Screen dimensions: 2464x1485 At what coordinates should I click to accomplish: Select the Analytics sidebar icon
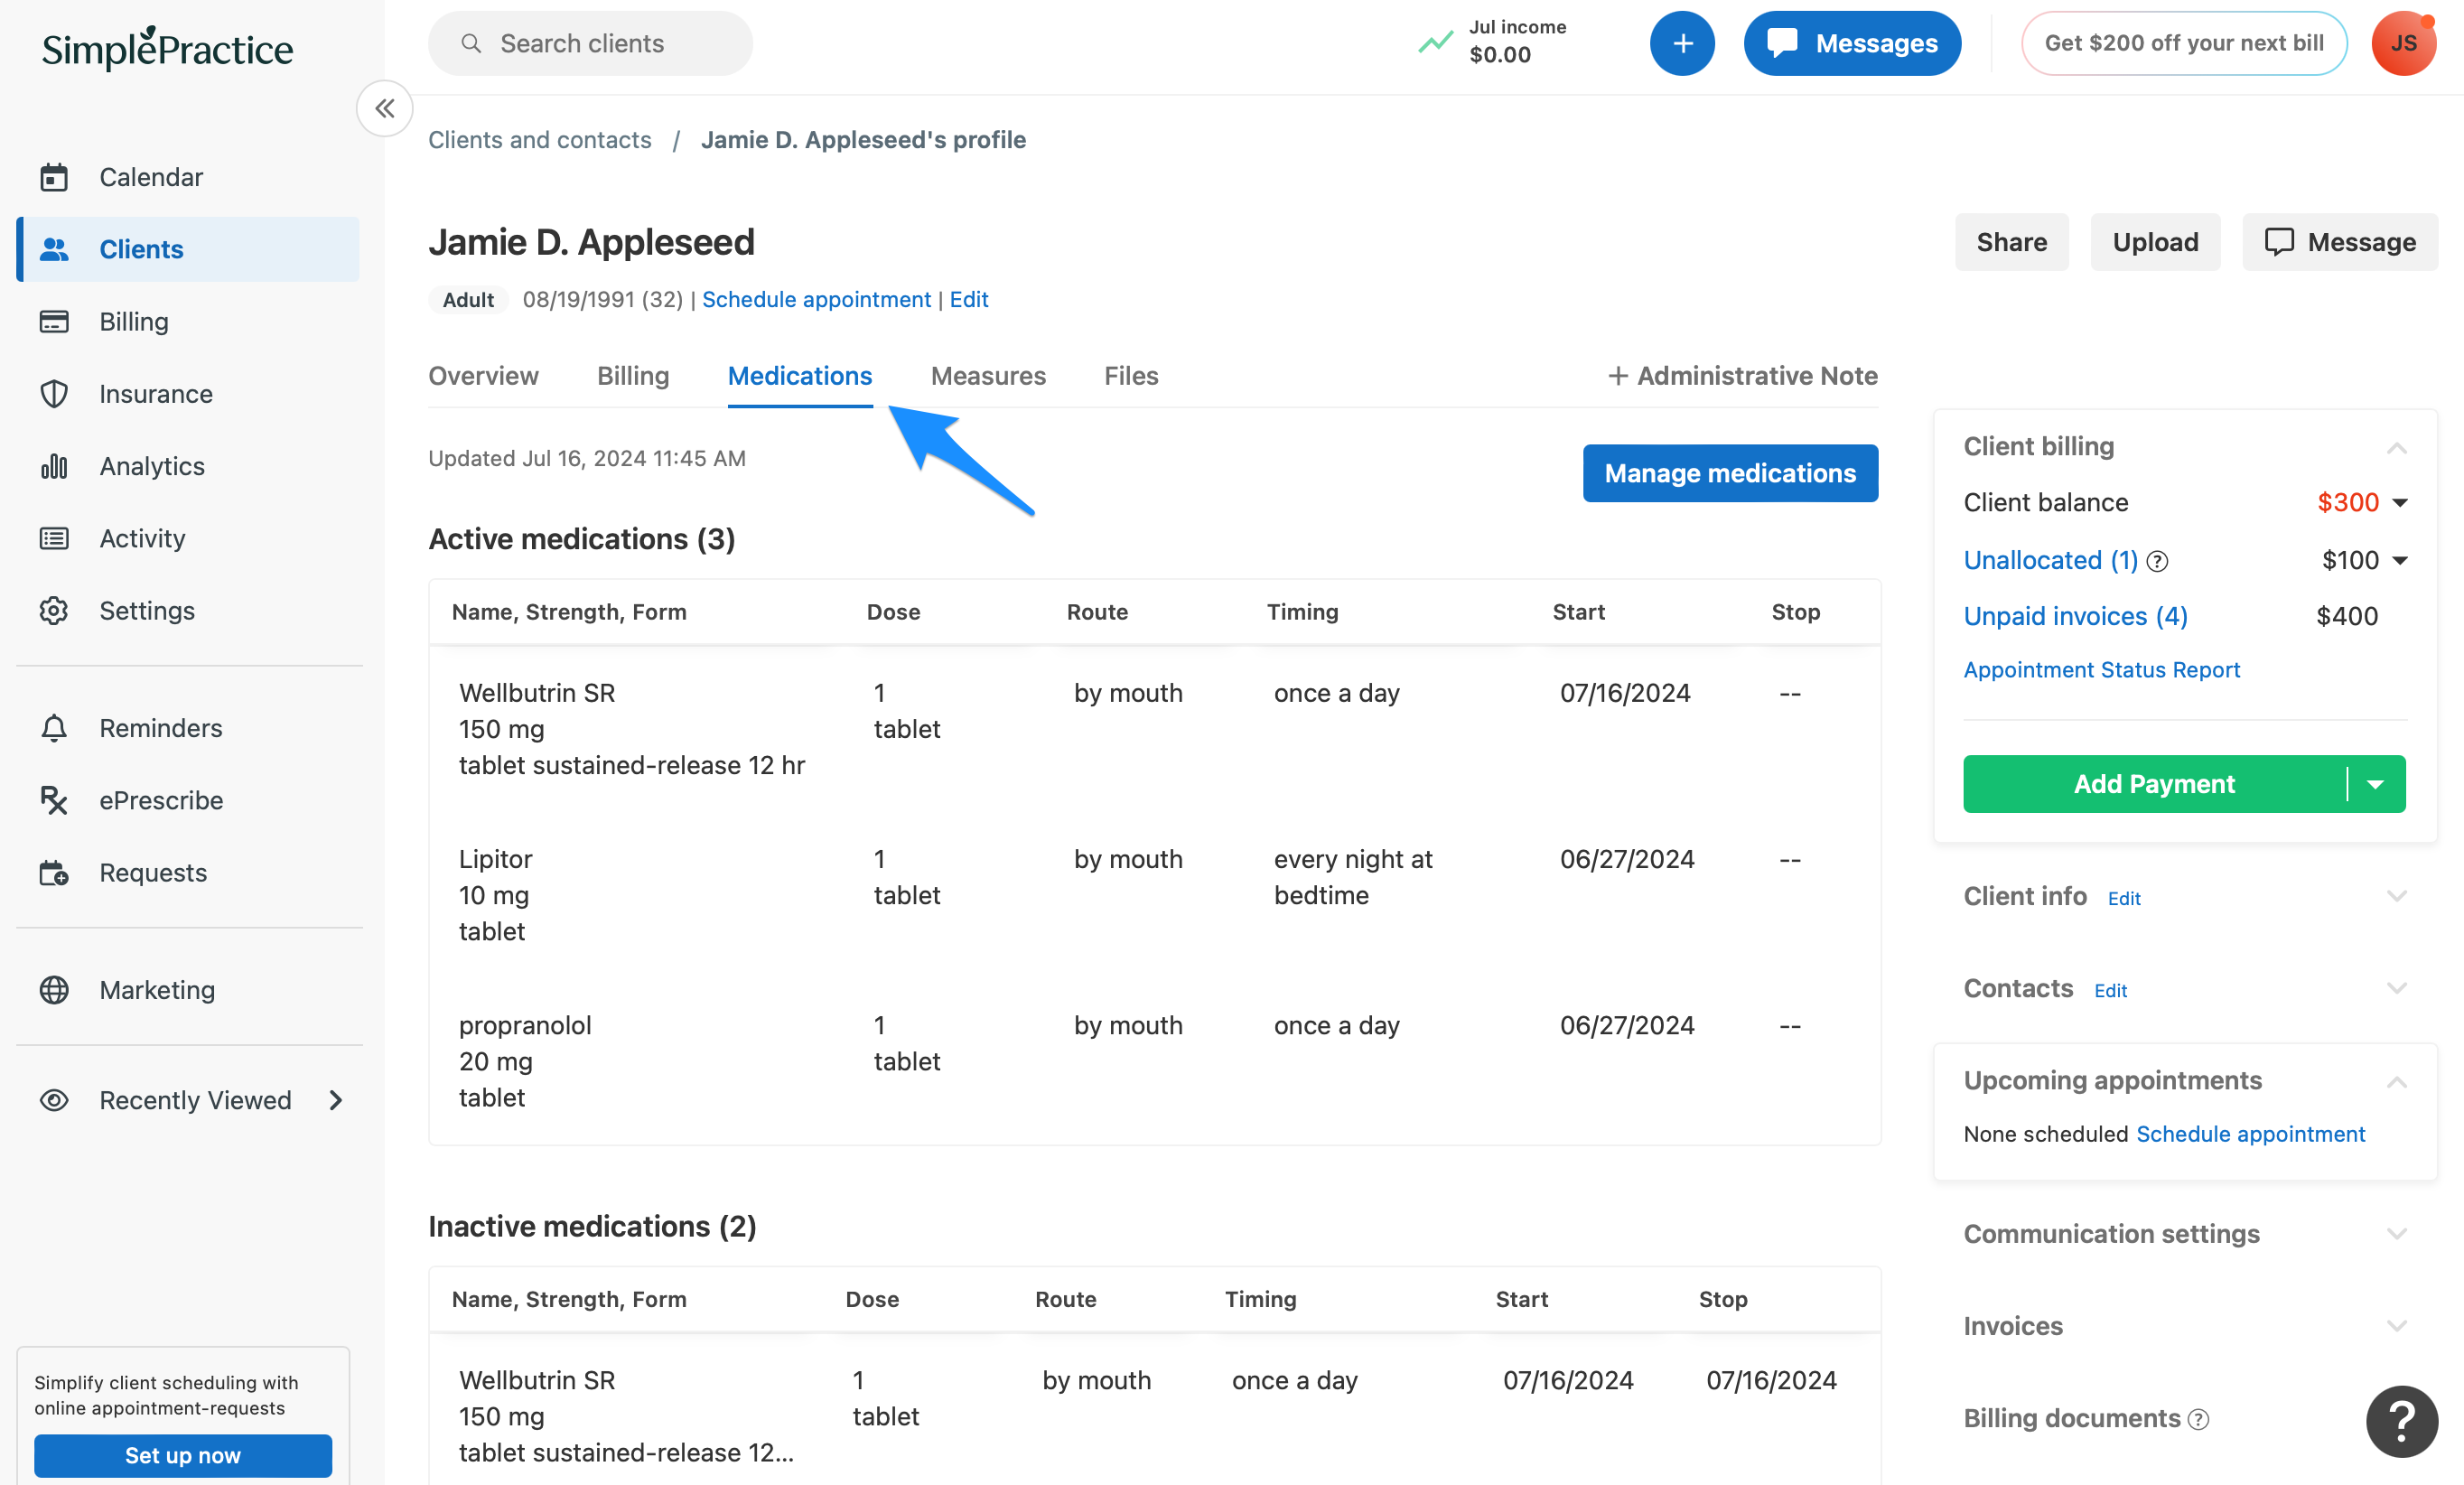pos(53,465)
